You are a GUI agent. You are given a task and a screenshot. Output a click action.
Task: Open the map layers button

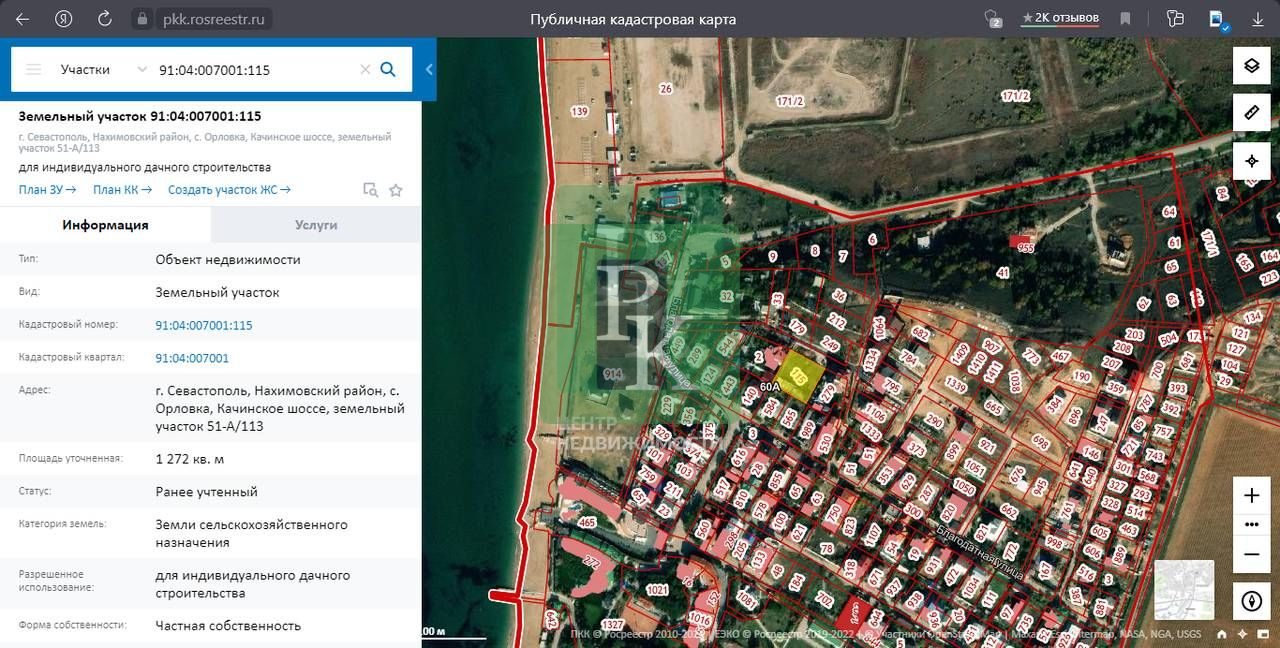coord(1251,66)
